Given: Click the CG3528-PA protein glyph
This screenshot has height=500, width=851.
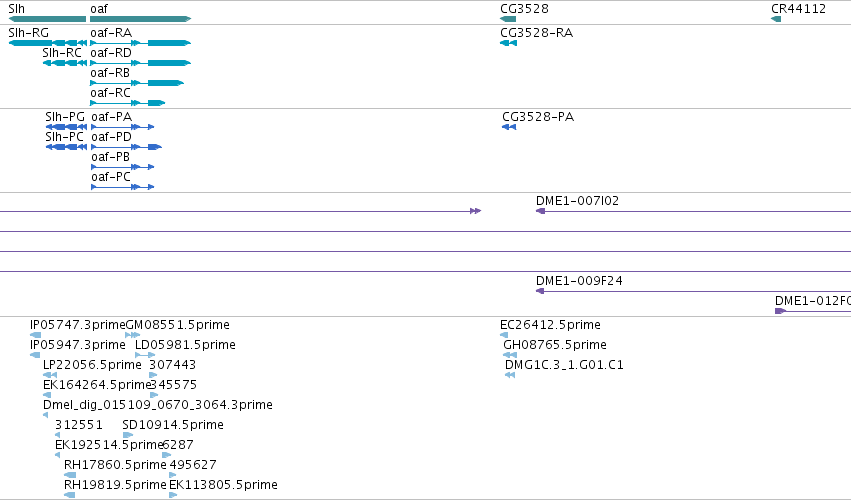Looking at the screenshot, I should pos(509,127).
